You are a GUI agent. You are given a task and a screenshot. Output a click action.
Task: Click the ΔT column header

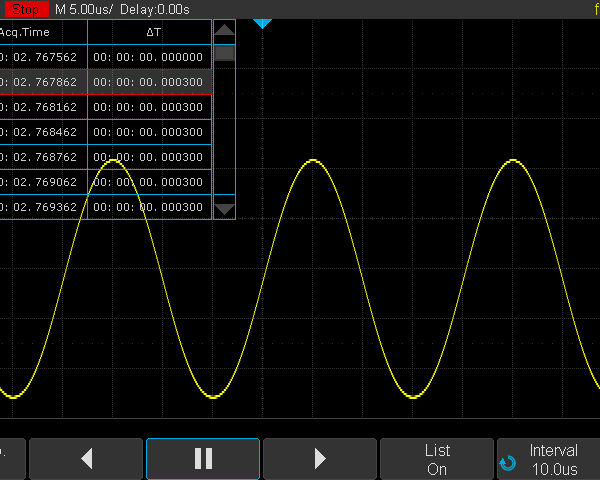150,32
